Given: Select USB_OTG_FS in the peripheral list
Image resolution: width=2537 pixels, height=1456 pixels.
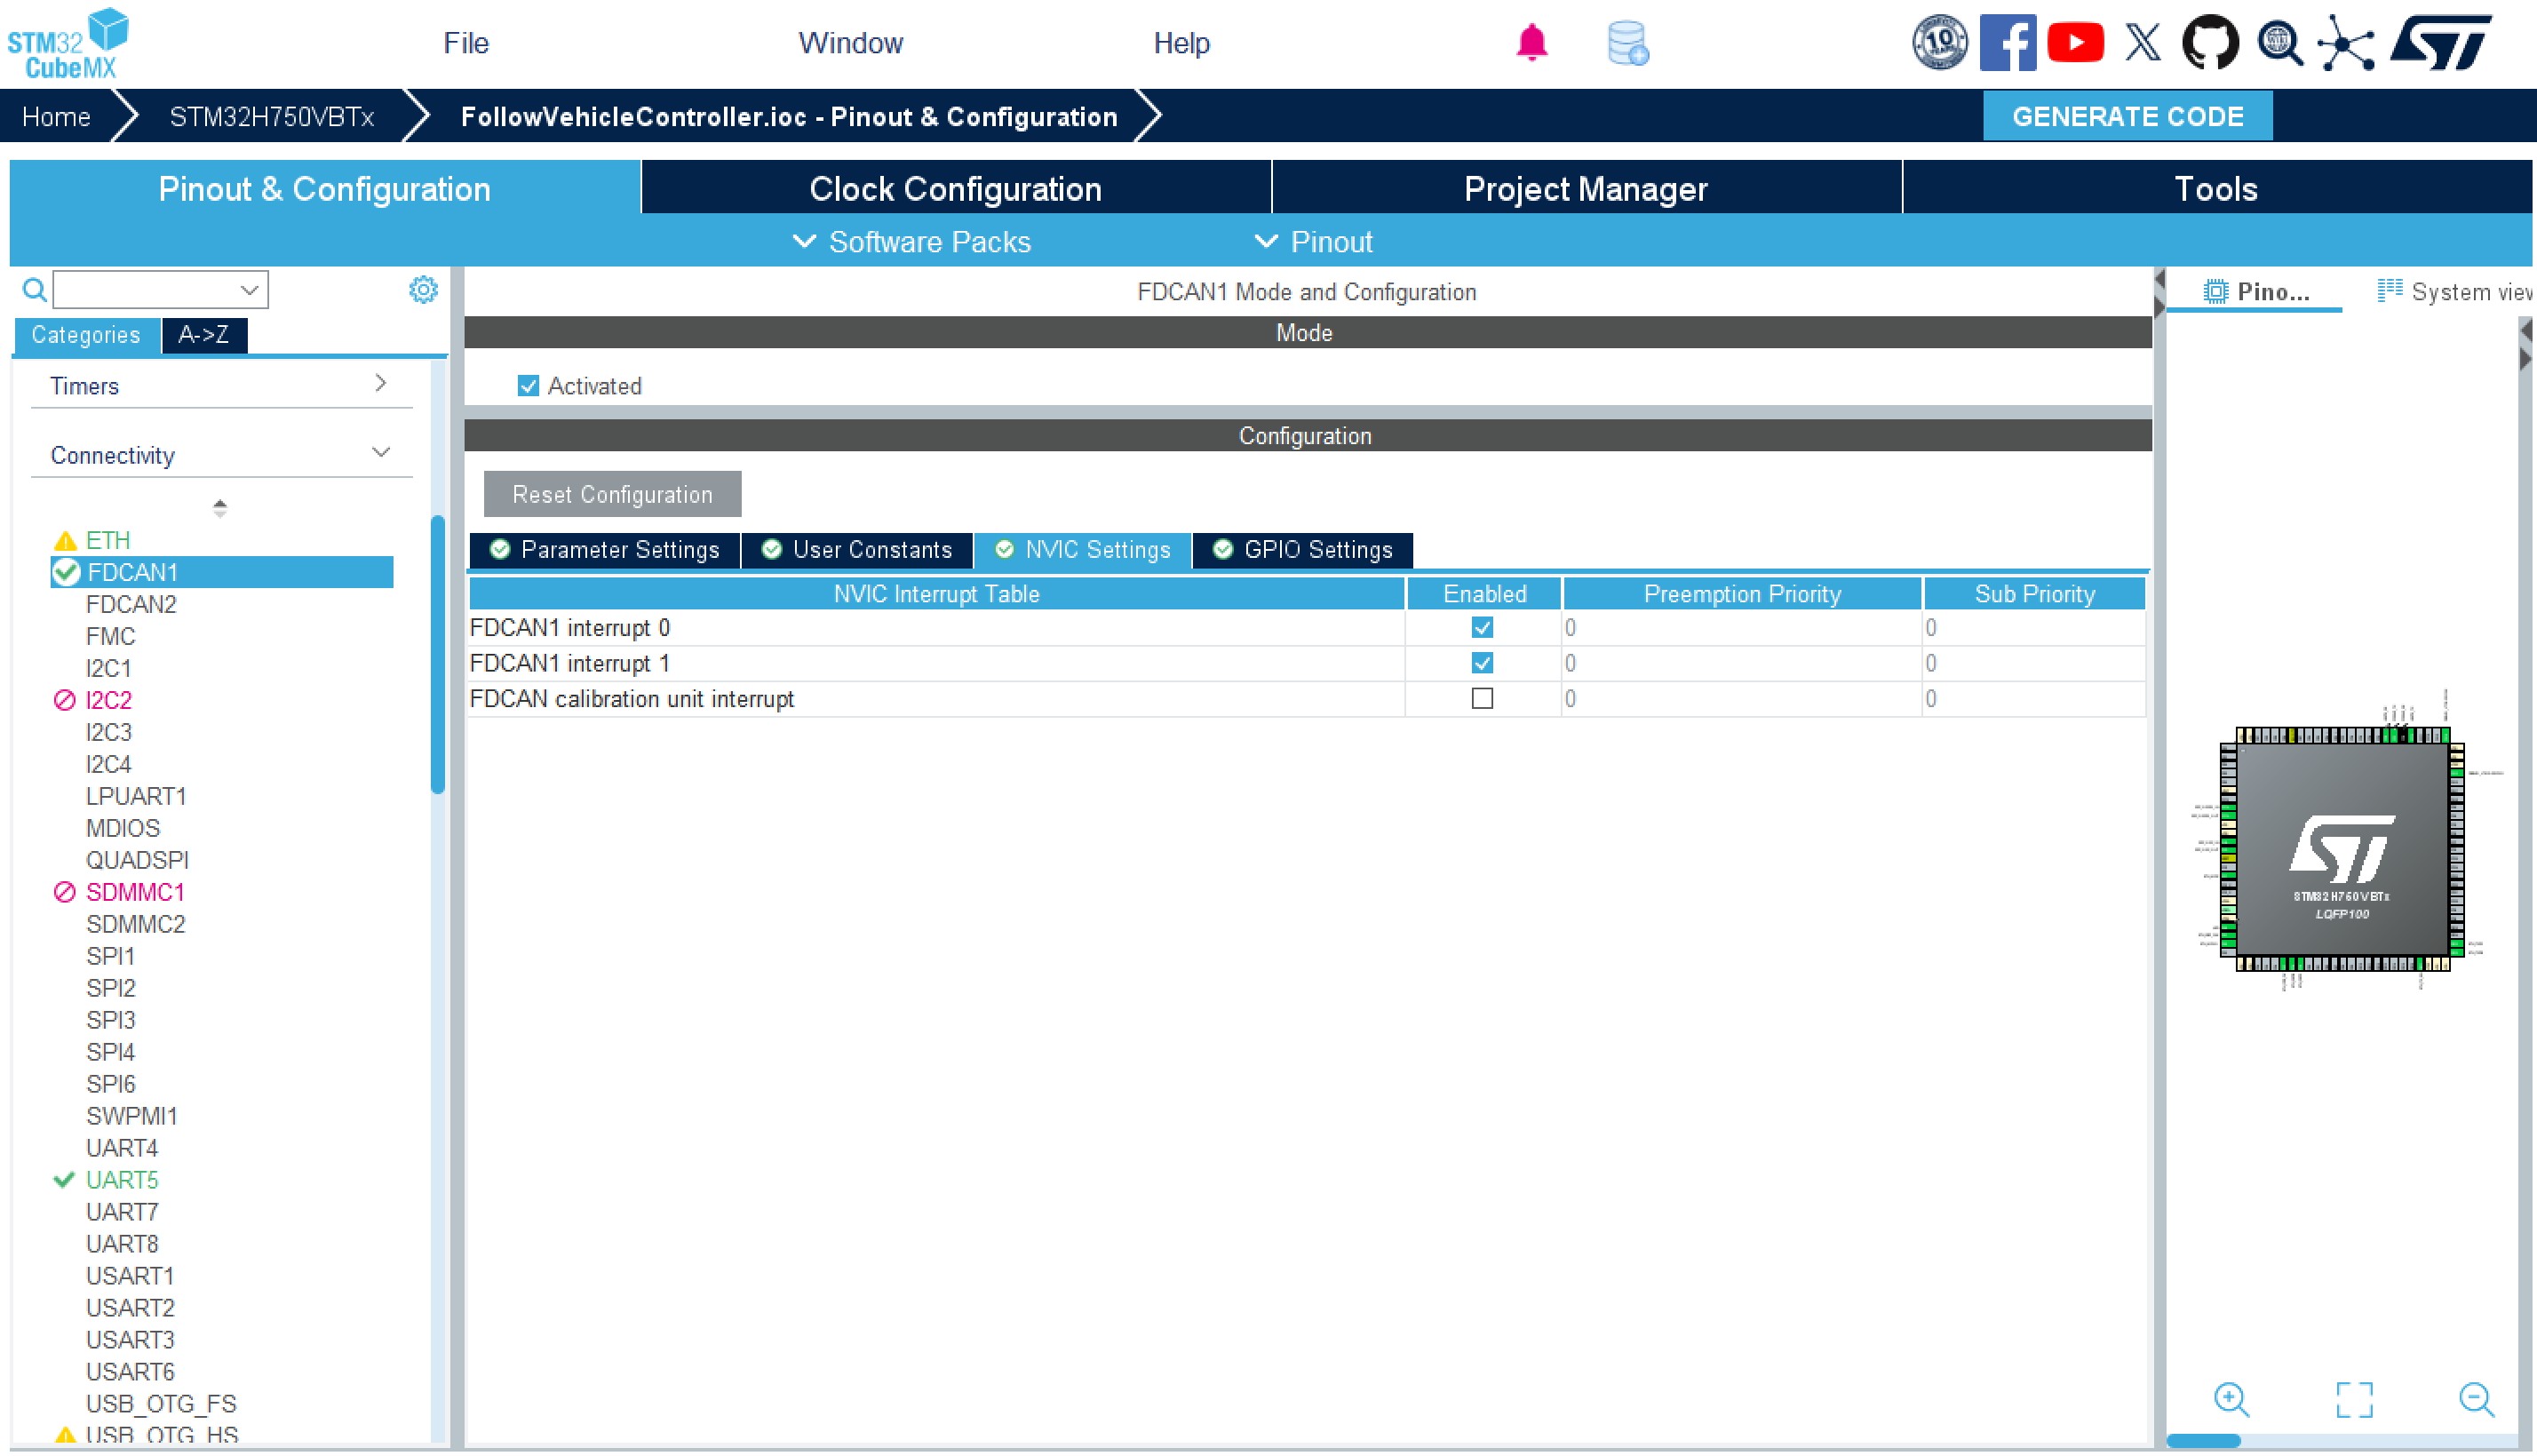Looking at the screenshot, I should click(161, 1404).
